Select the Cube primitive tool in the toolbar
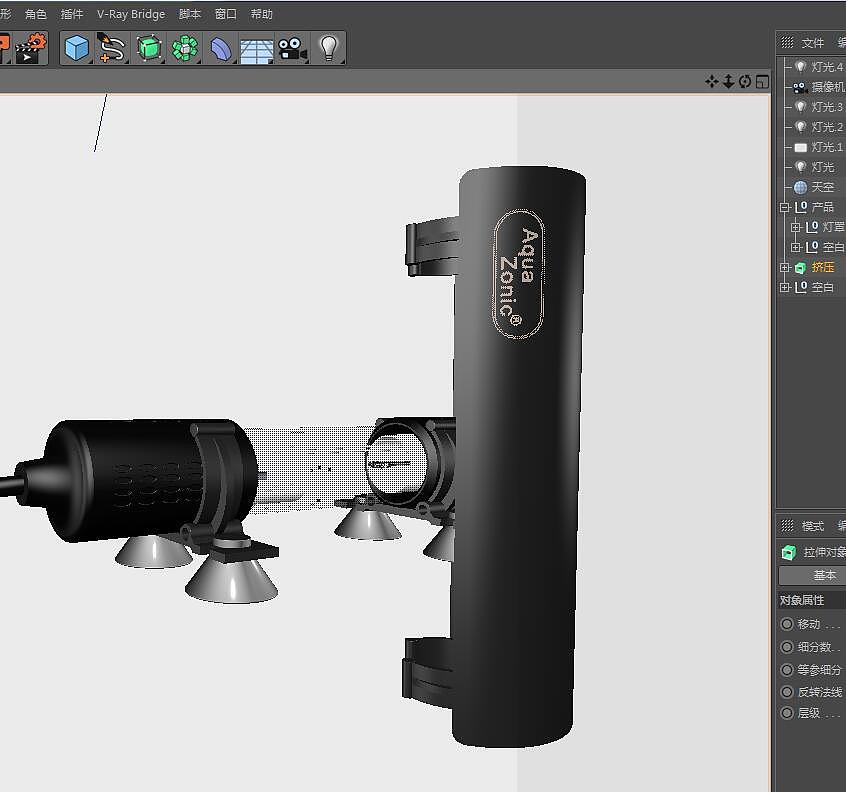 76,47
